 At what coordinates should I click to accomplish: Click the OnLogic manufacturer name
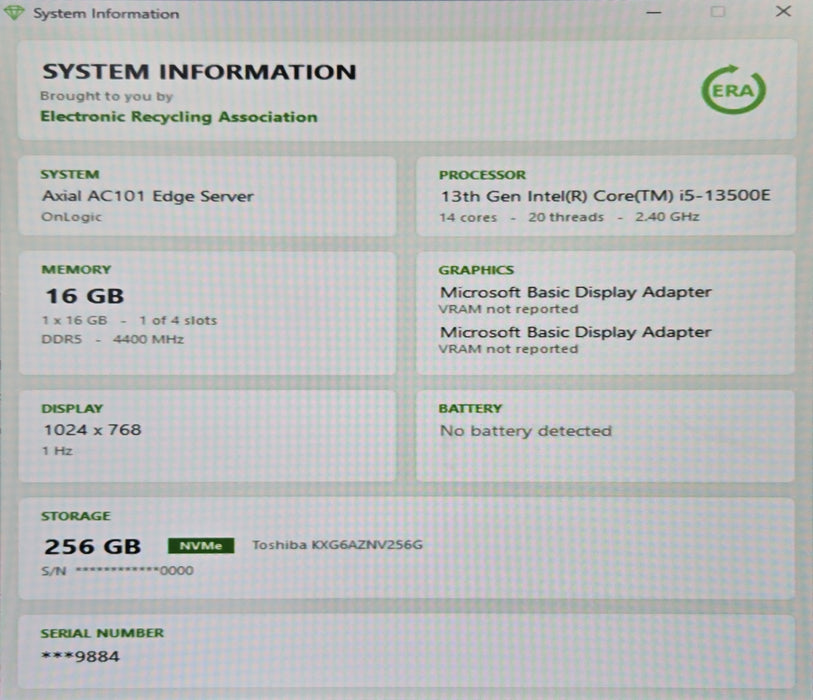[72, 217]
